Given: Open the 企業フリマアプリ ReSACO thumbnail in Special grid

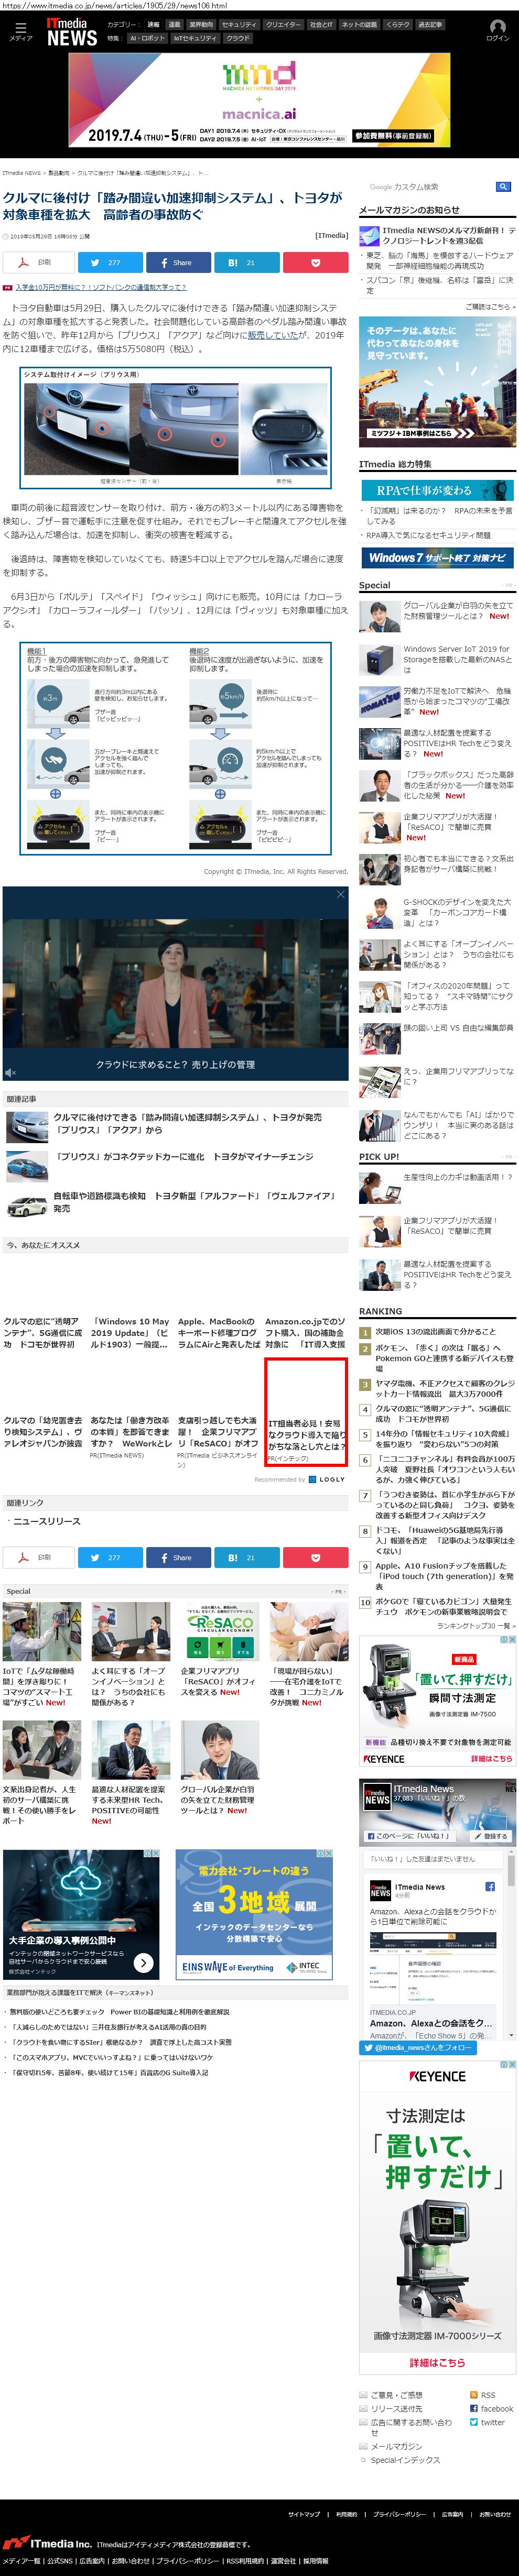Looking at the screenshot, I should (220, 1631).
